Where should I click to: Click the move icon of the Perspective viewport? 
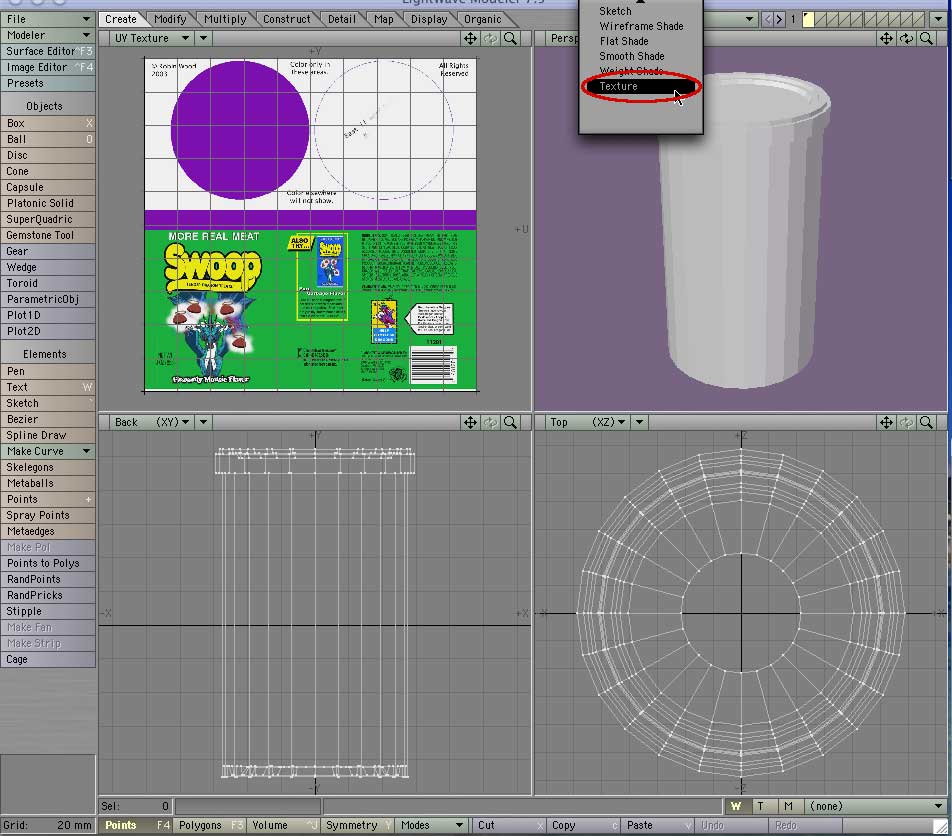coord(886,39)
